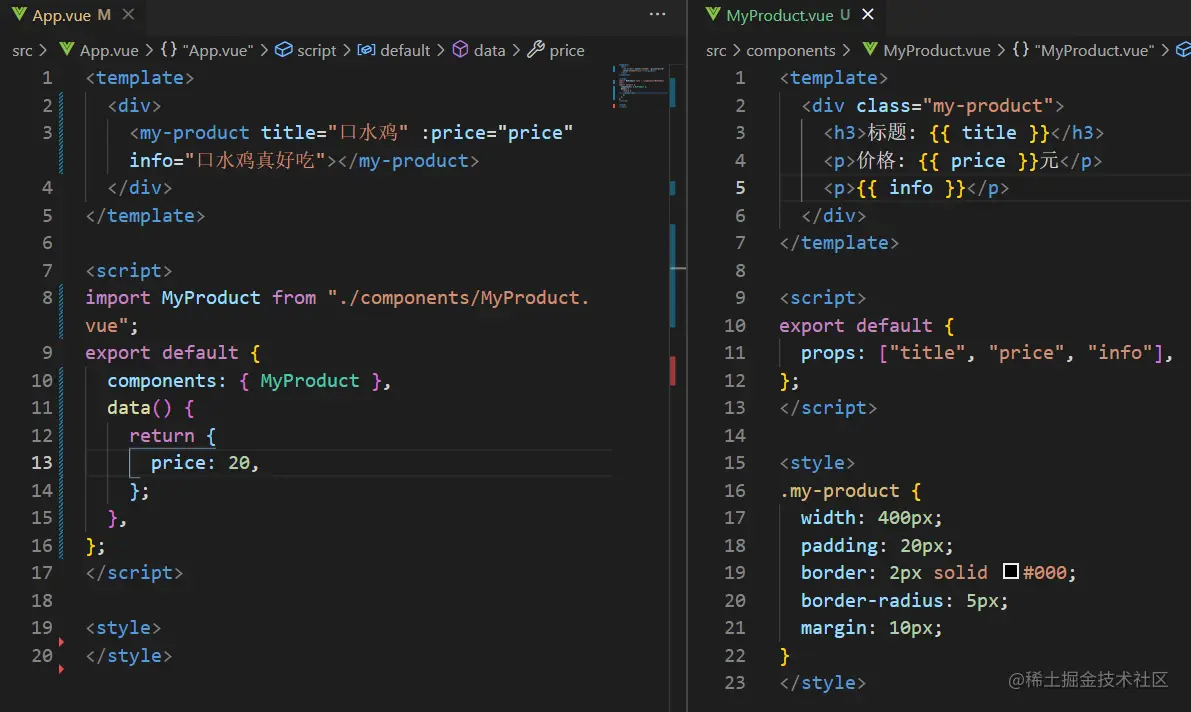Close the MyProduct.vue tab

[868, 14]
